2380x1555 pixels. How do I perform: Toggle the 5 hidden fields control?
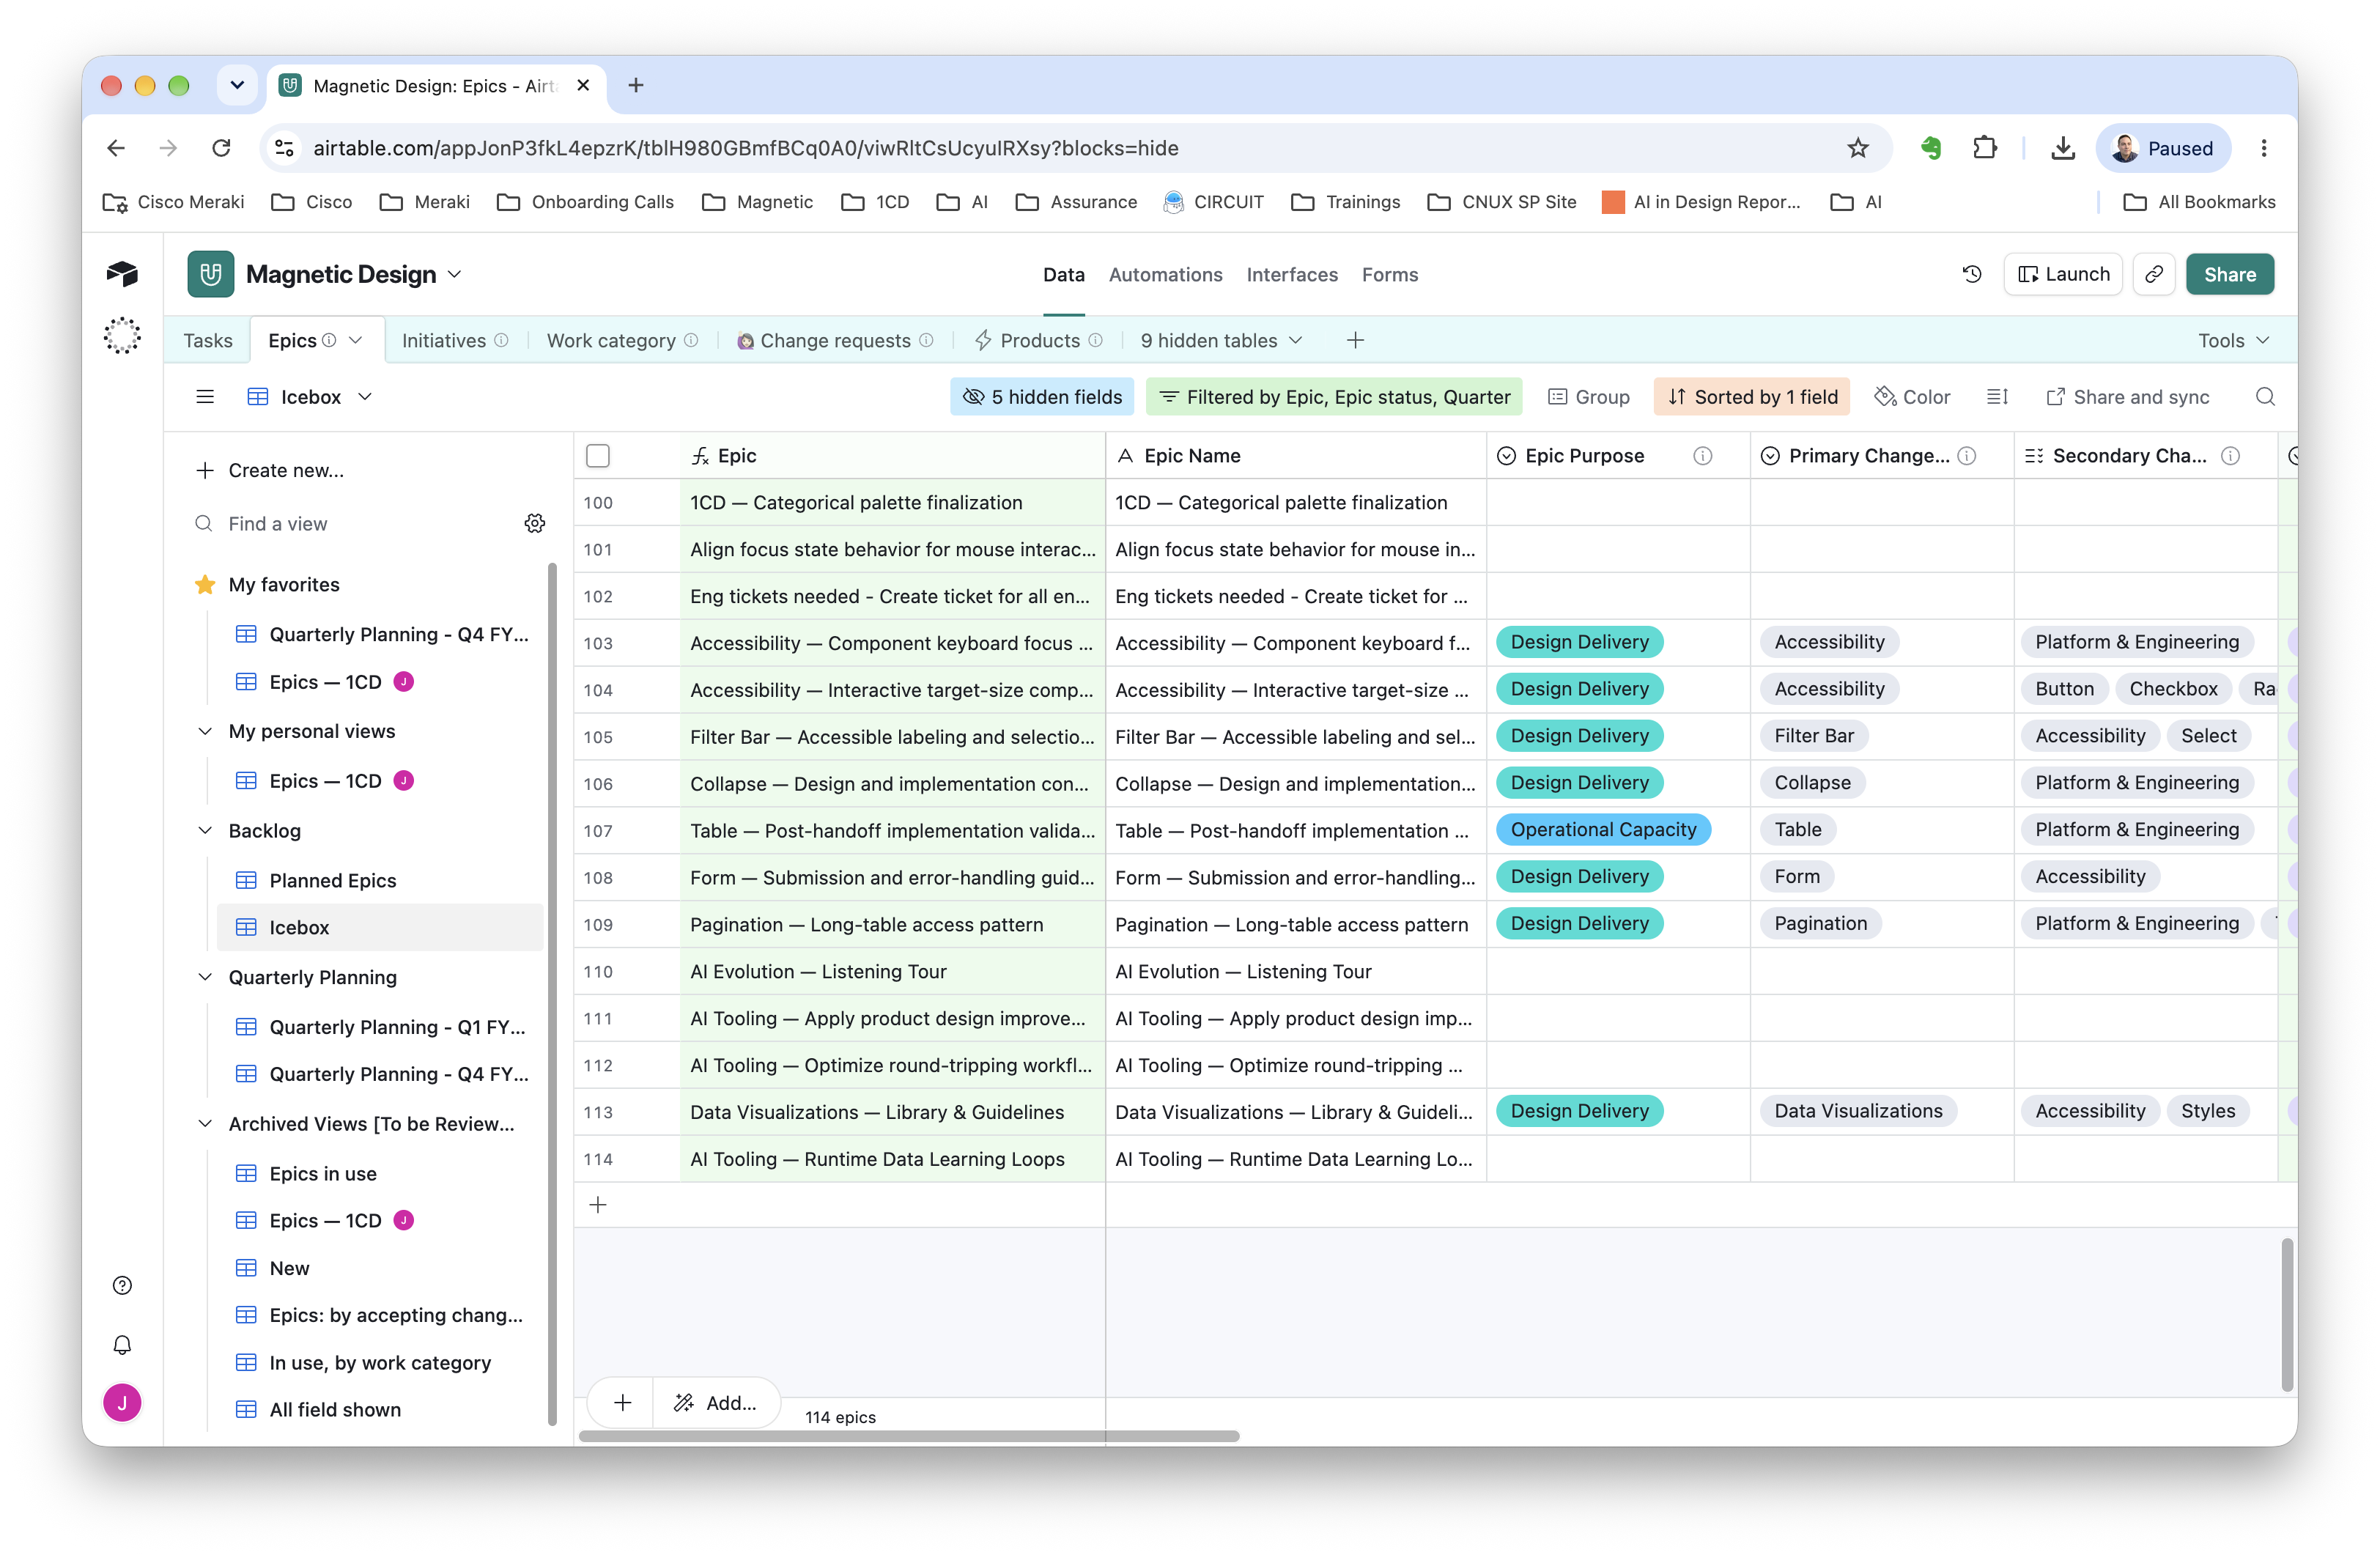1042,397
